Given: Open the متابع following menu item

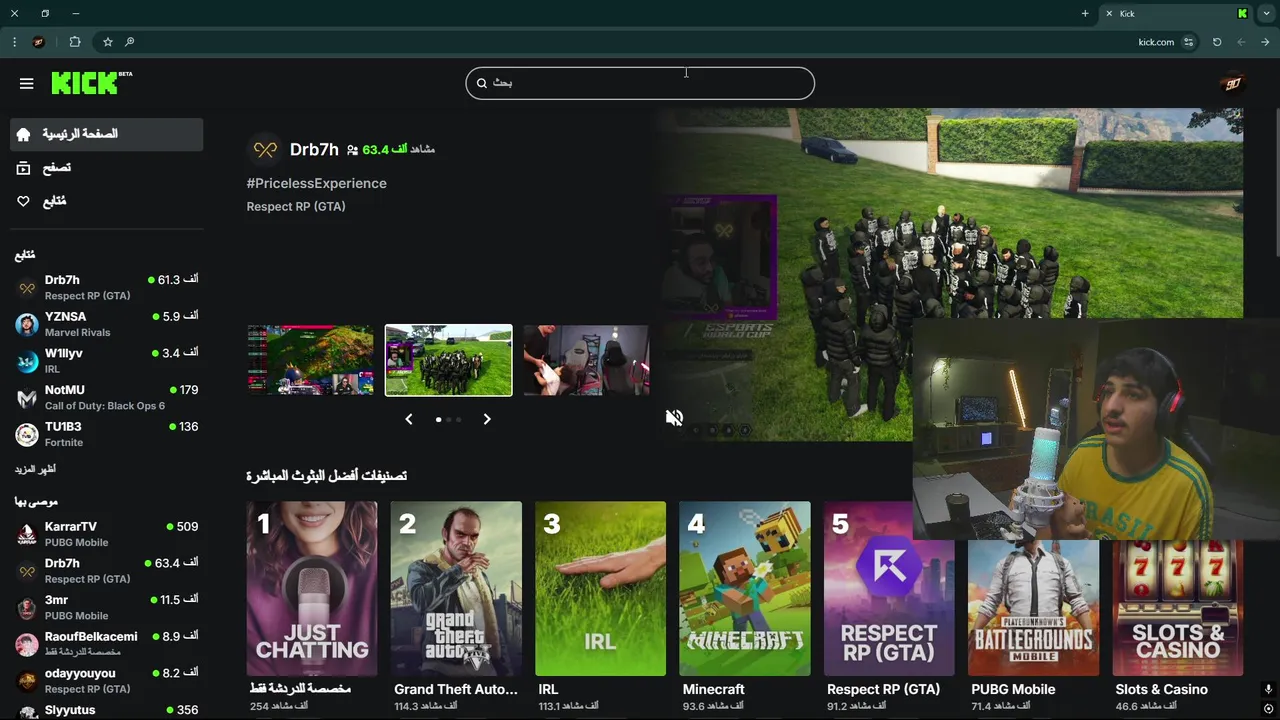Looking at the screenshot, I should [x=106, y=201].
